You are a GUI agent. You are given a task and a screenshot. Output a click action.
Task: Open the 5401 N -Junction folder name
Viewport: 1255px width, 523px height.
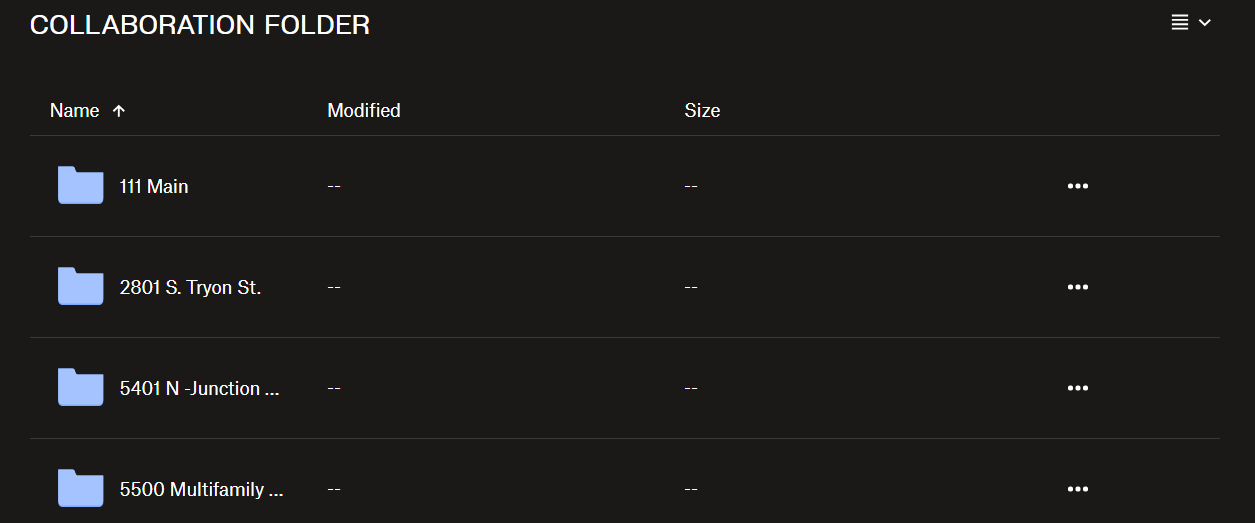[x=199, y=388]
